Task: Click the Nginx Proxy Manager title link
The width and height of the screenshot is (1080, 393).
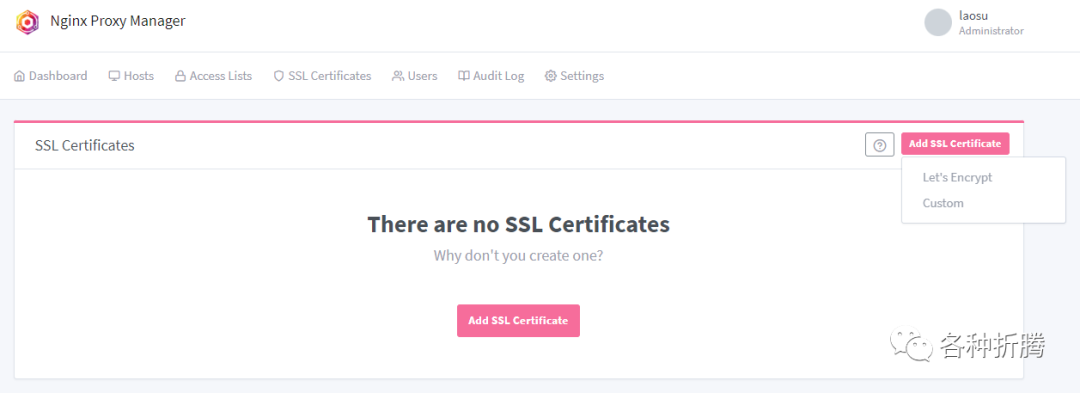Action: 118,21
